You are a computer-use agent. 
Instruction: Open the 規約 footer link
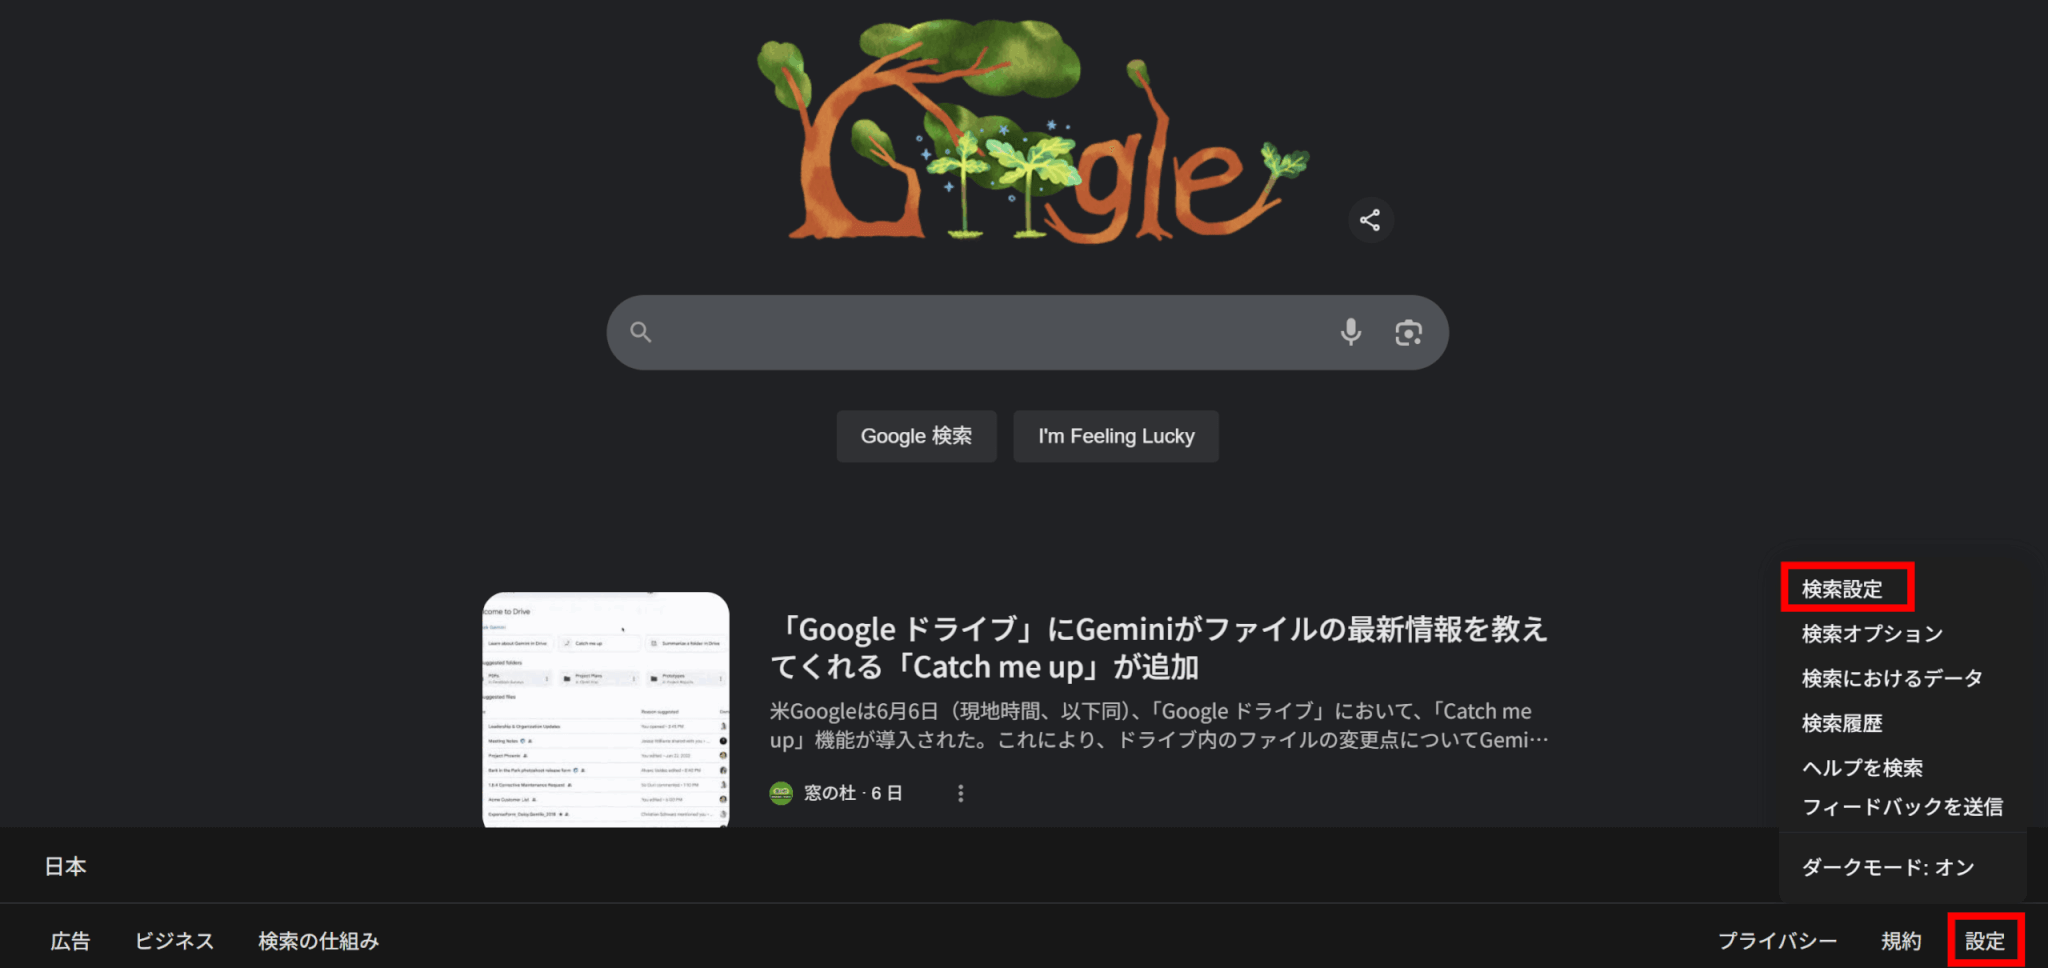pos(1901,941)
